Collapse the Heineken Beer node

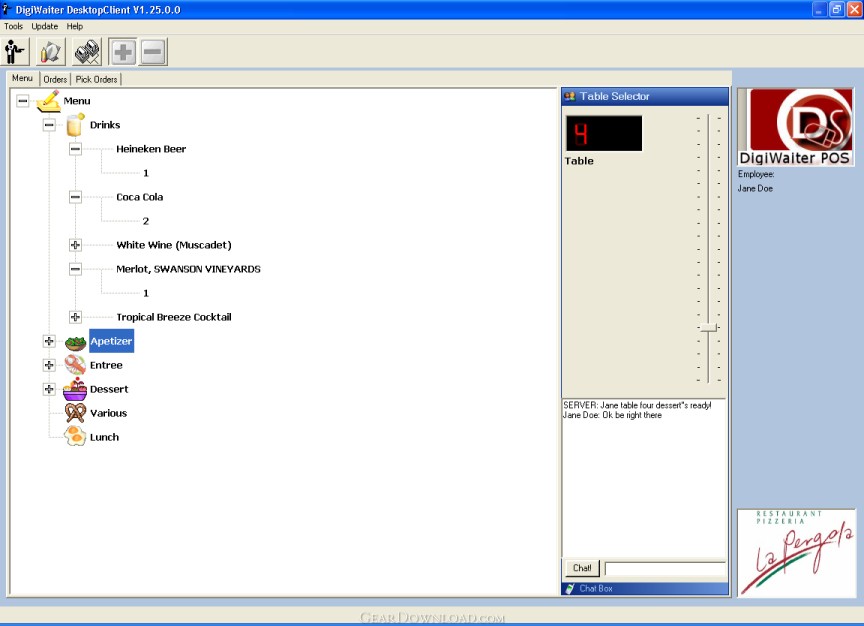[x=75, y=149]
